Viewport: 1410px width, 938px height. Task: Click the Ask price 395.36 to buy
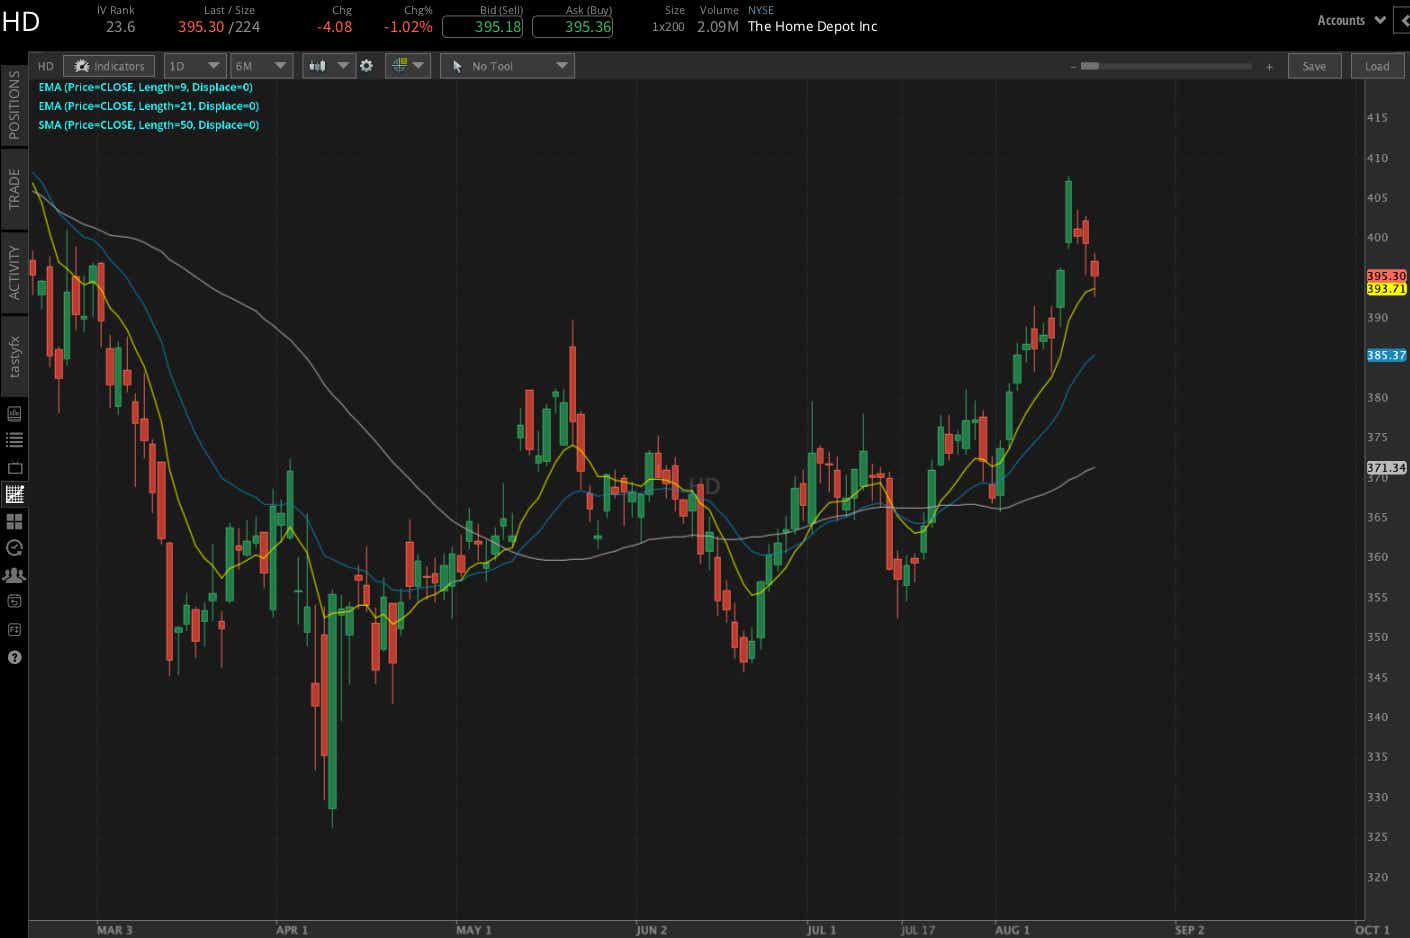tap(573, 27)
